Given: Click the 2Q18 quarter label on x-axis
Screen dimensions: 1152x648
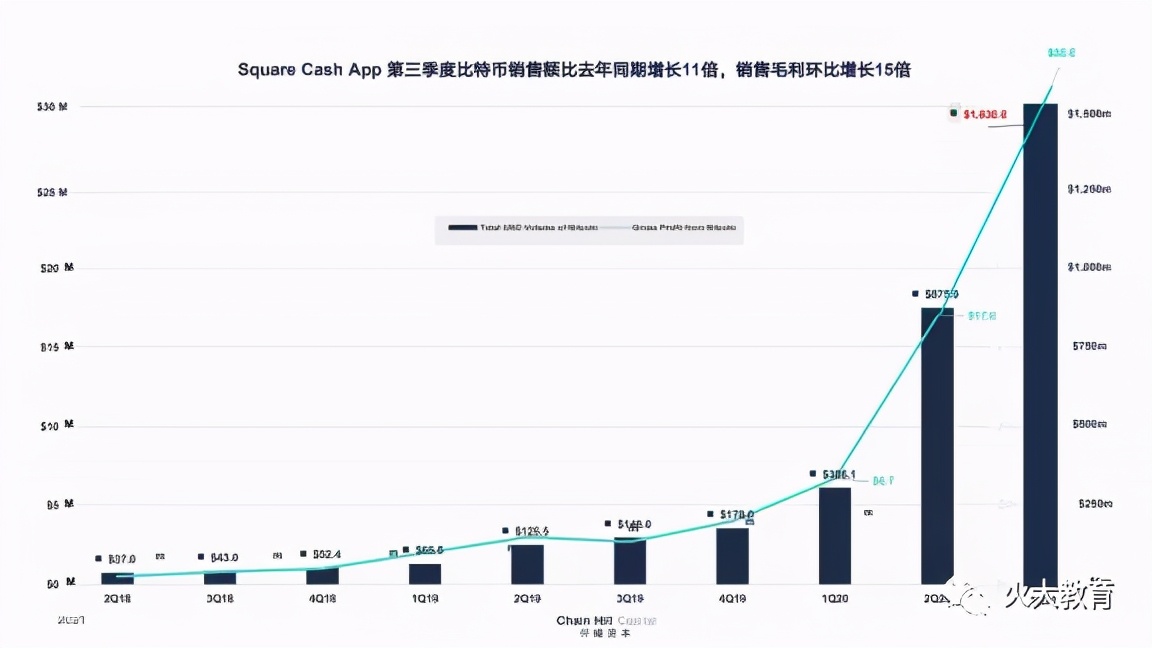Looking at the screenshot, I should pos(118,599).
